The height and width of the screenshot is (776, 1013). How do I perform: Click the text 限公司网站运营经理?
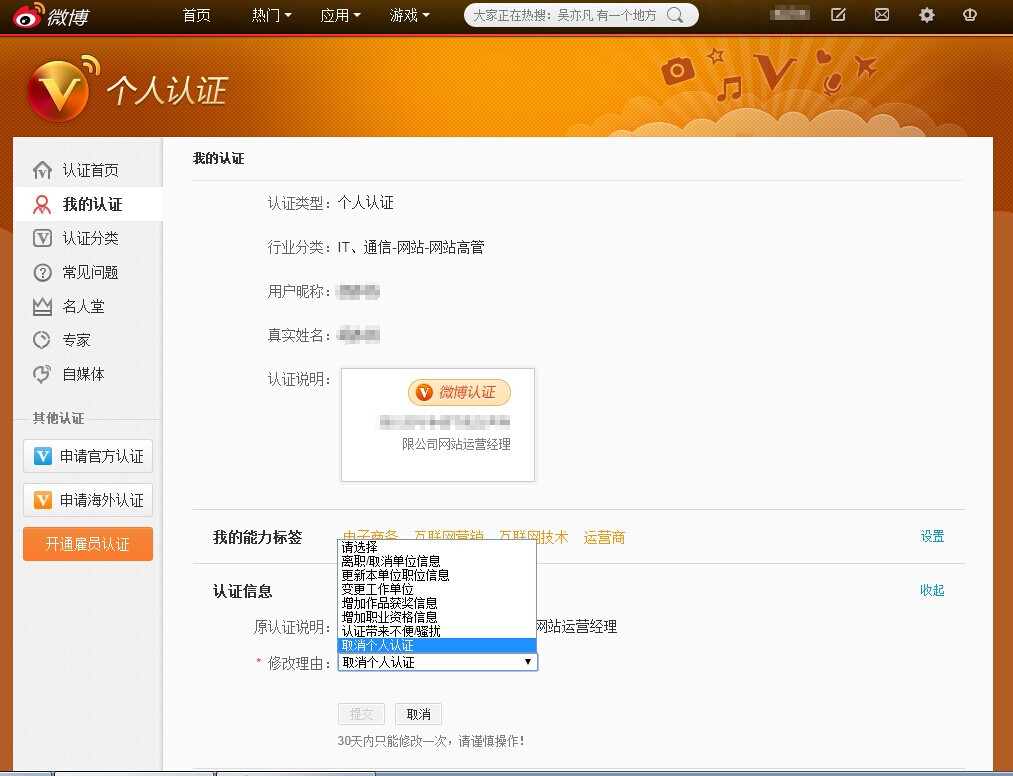click(456, 444)
